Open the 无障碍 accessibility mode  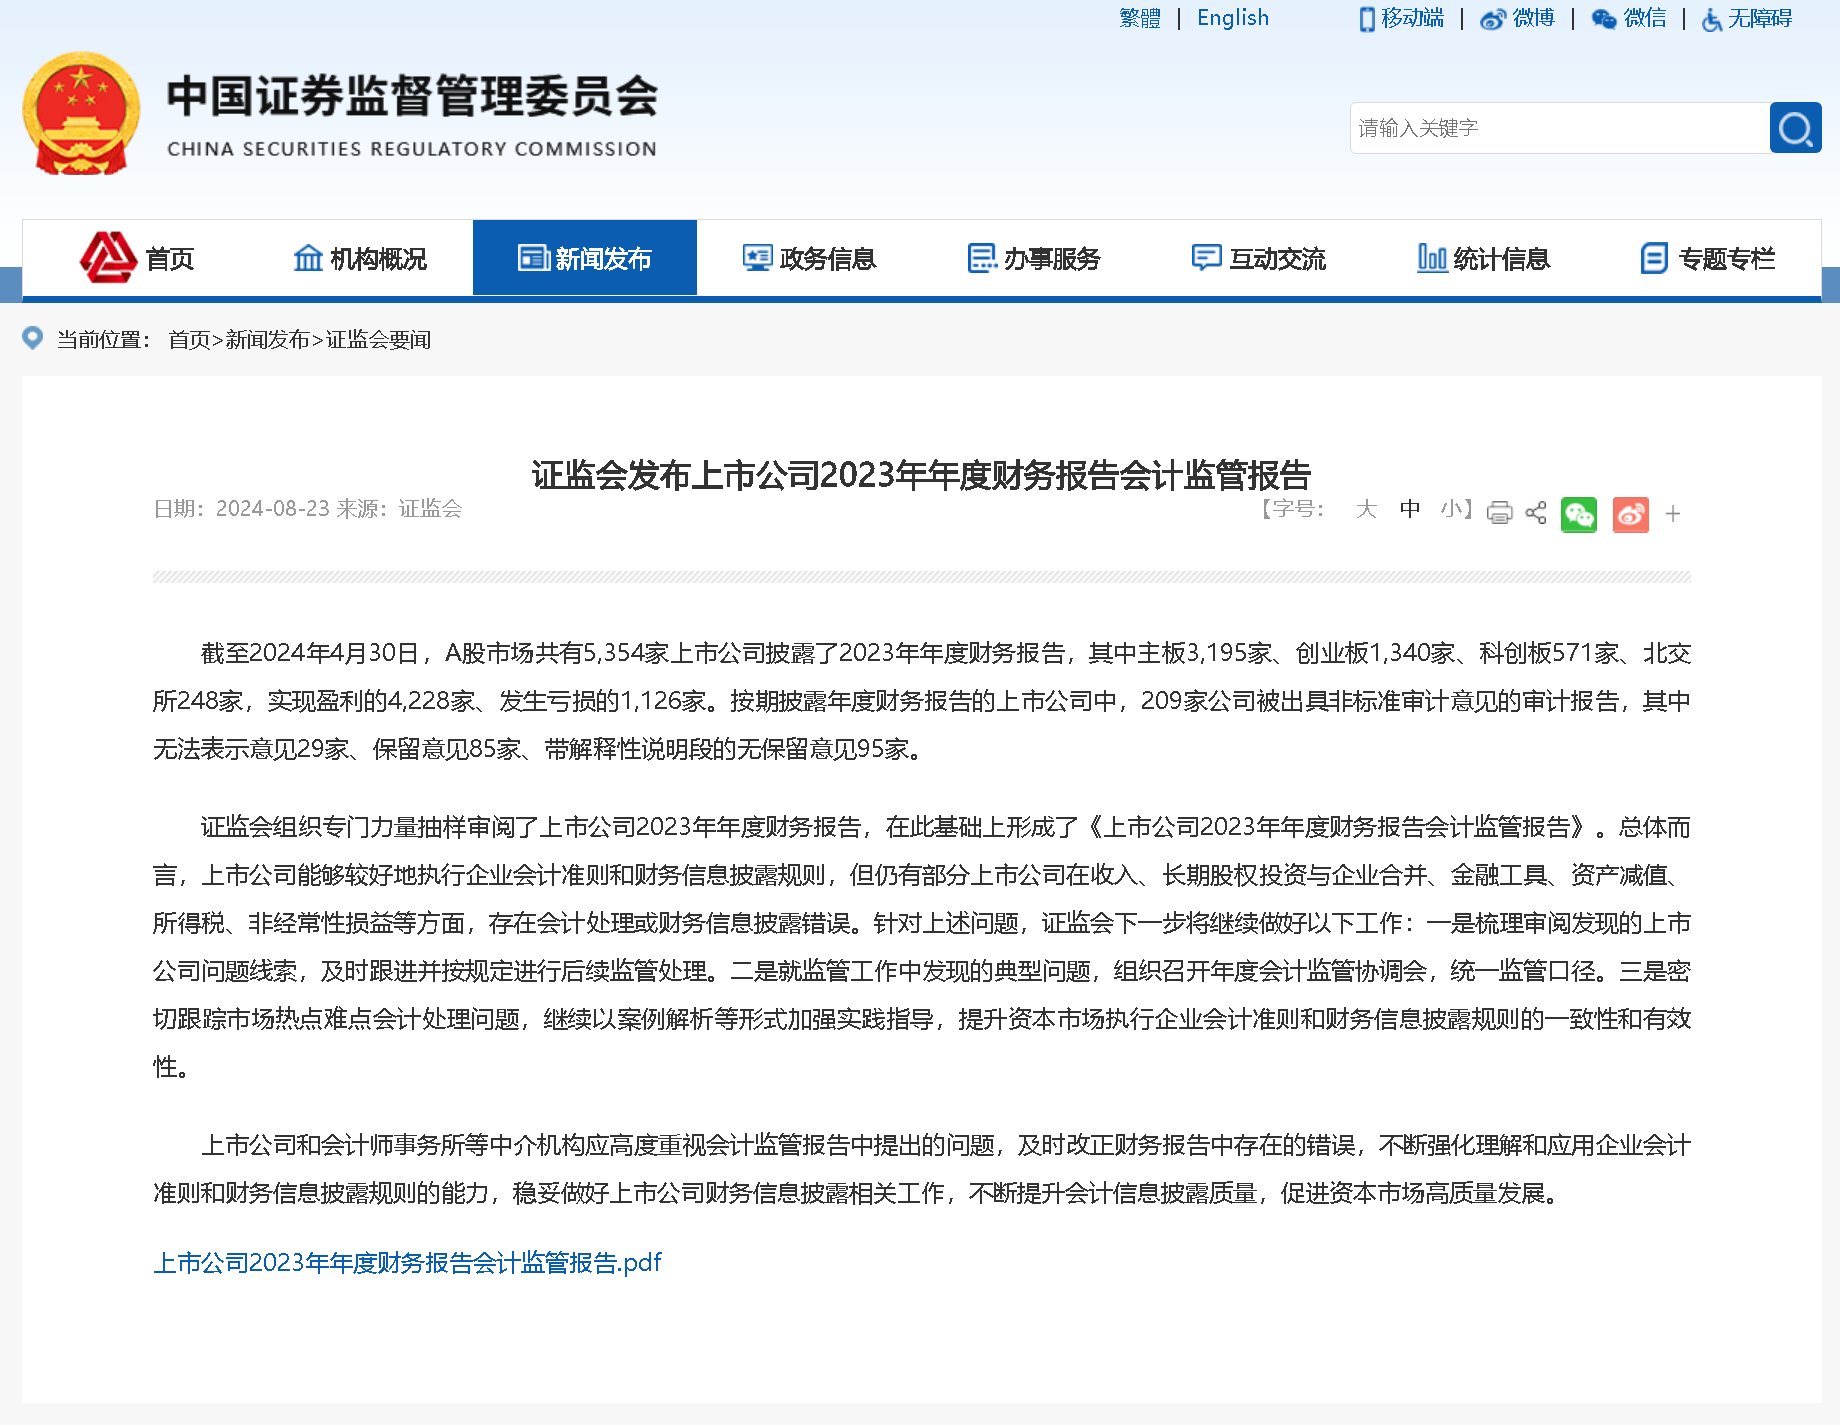click(x=1747, y=18)
